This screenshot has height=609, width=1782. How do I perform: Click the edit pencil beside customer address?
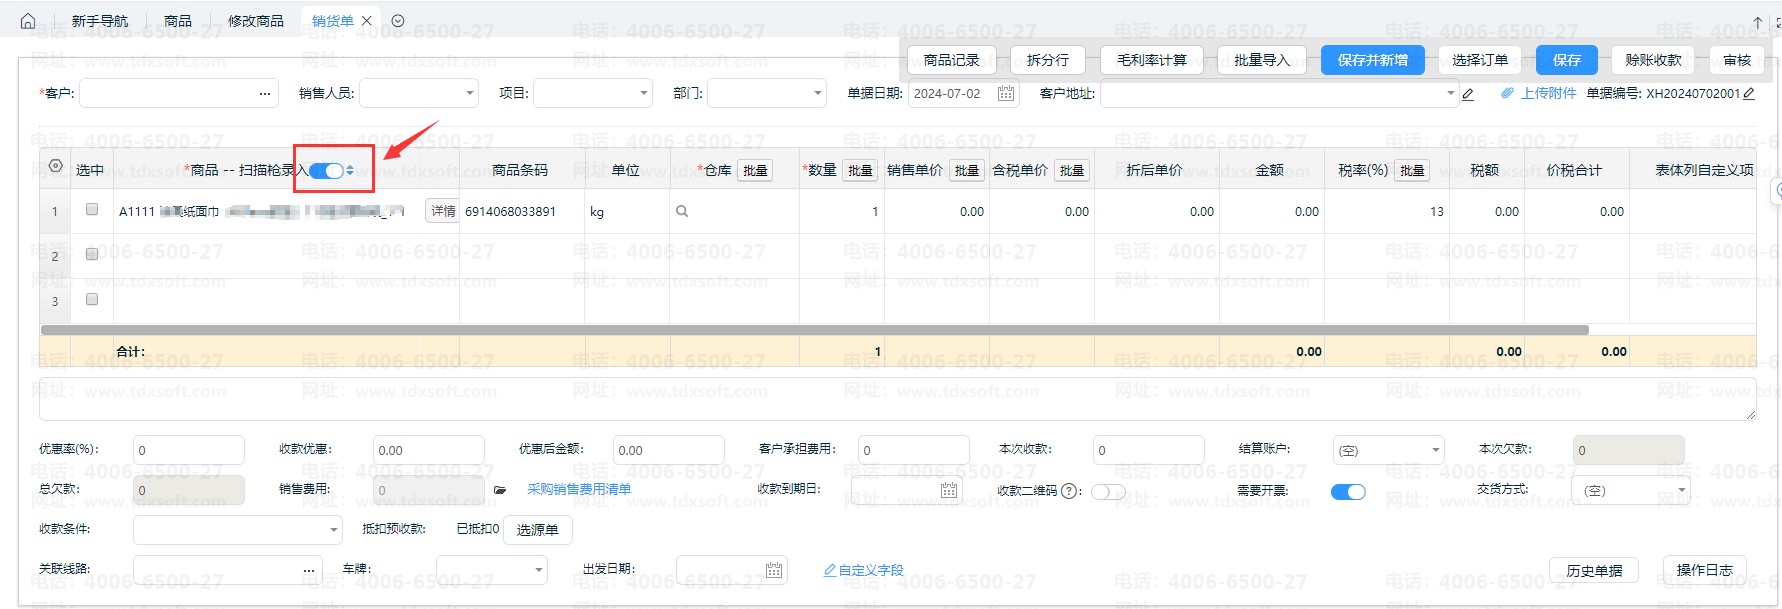(x=1468, y=94)
